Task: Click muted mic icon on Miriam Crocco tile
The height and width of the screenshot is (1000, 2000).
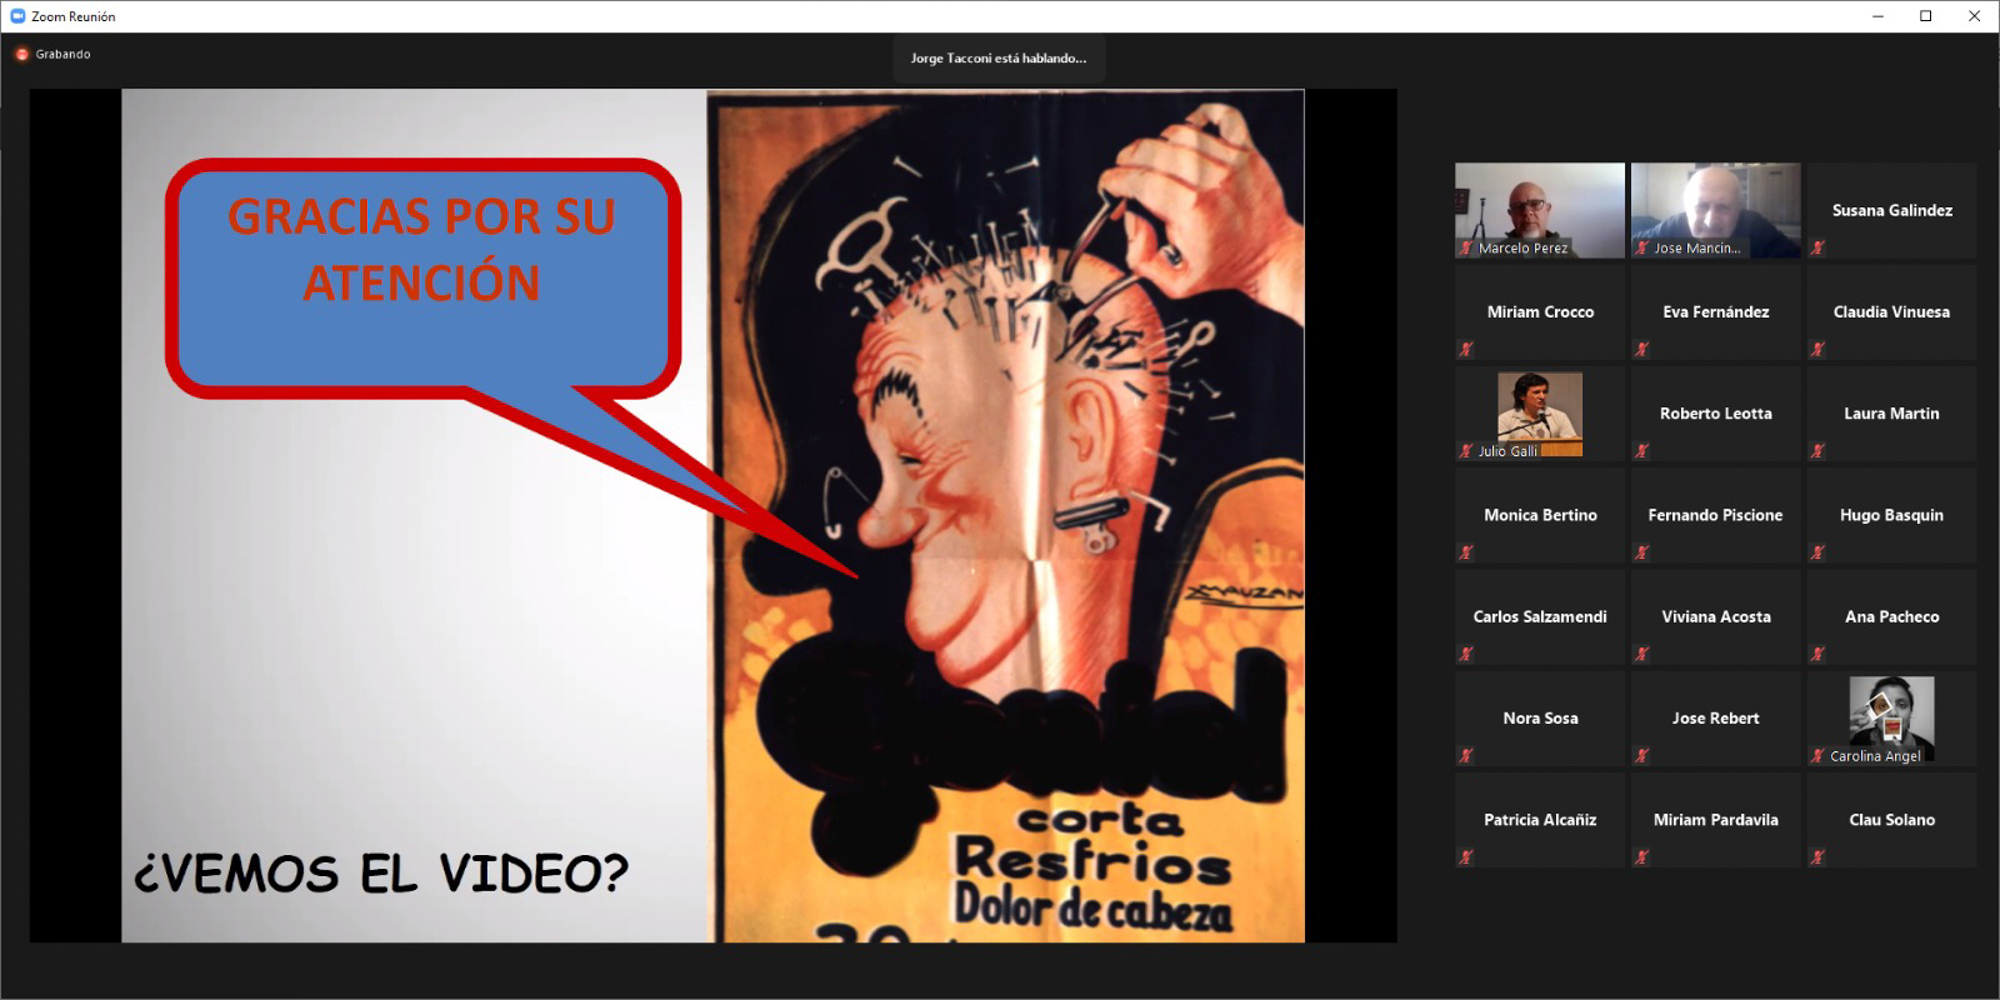Action: (1466, 349)
